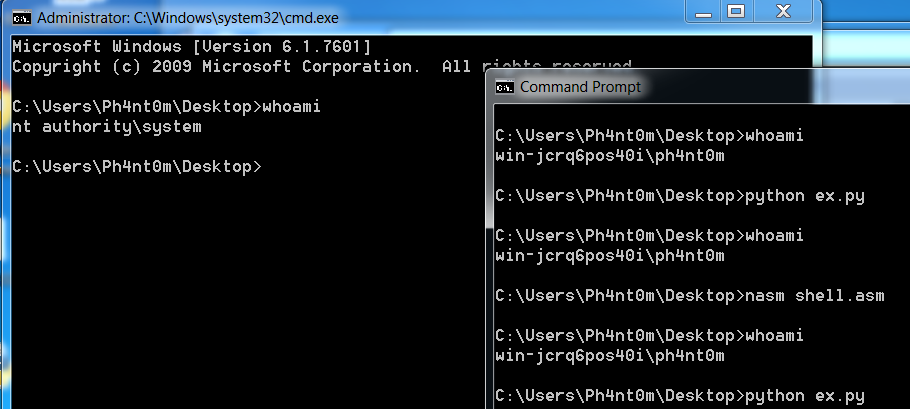
Task: Minimize the Administrator cmd.exe window
Action: 703,12
